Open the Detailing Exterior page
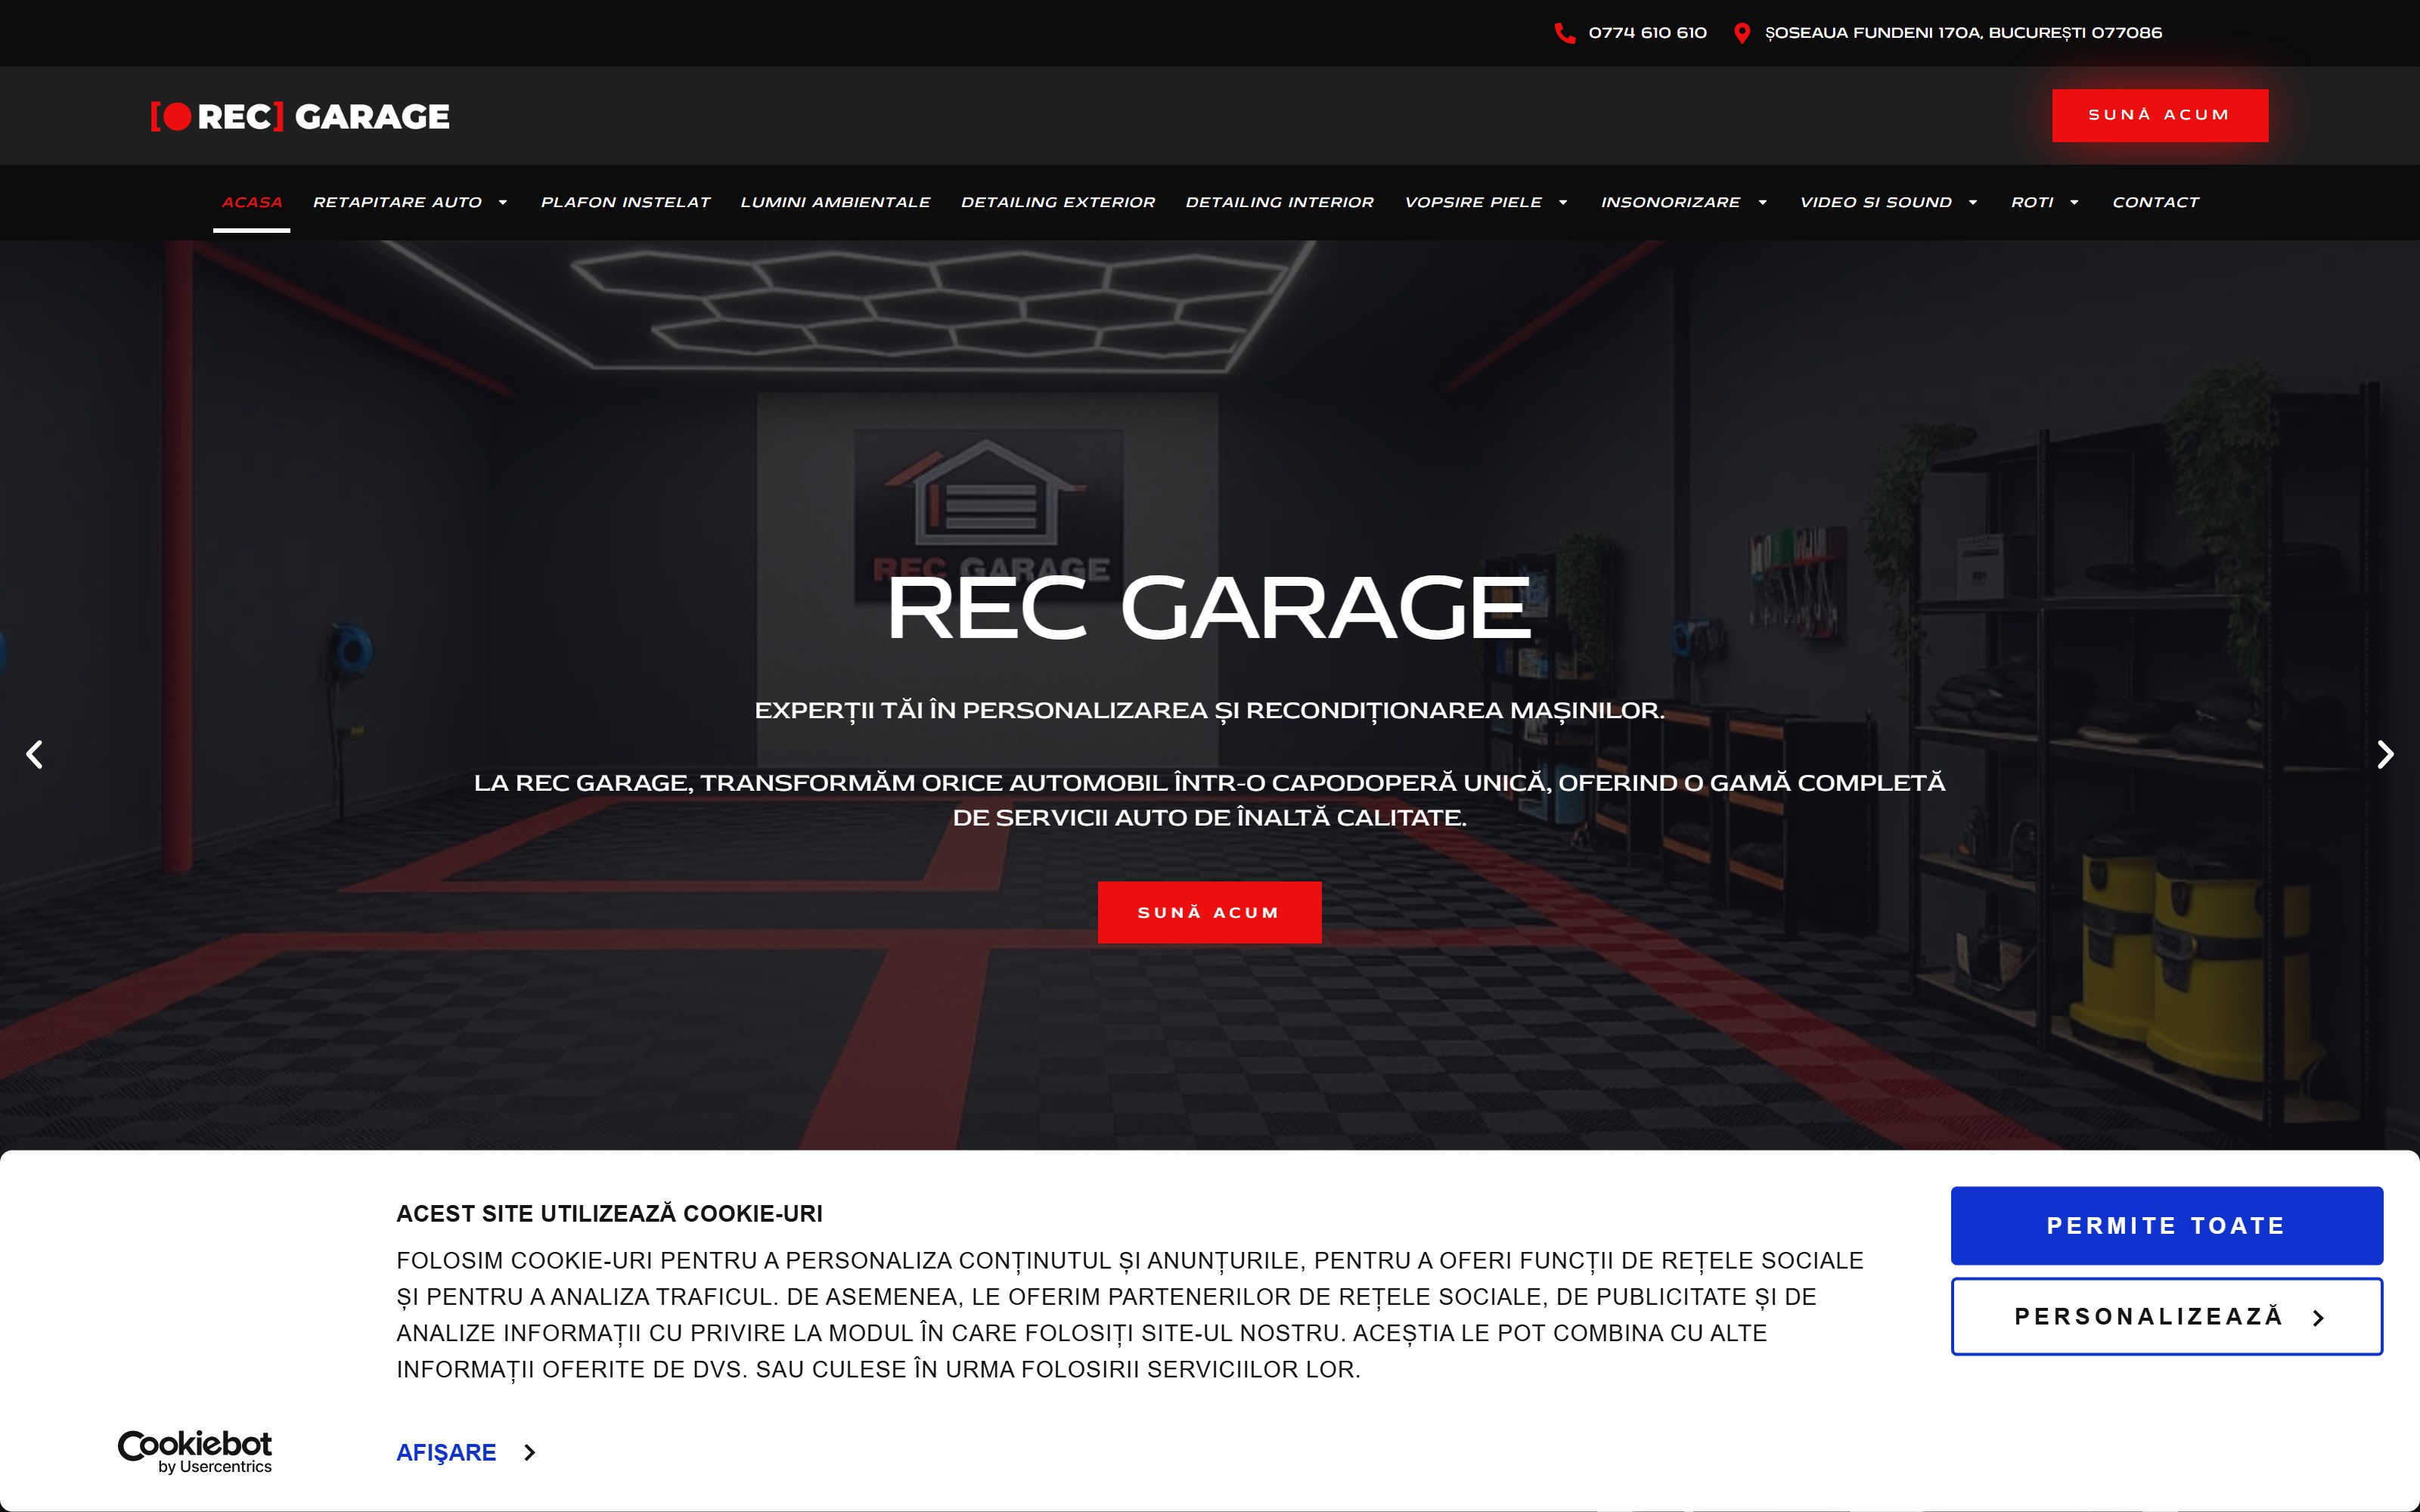 1058,202
